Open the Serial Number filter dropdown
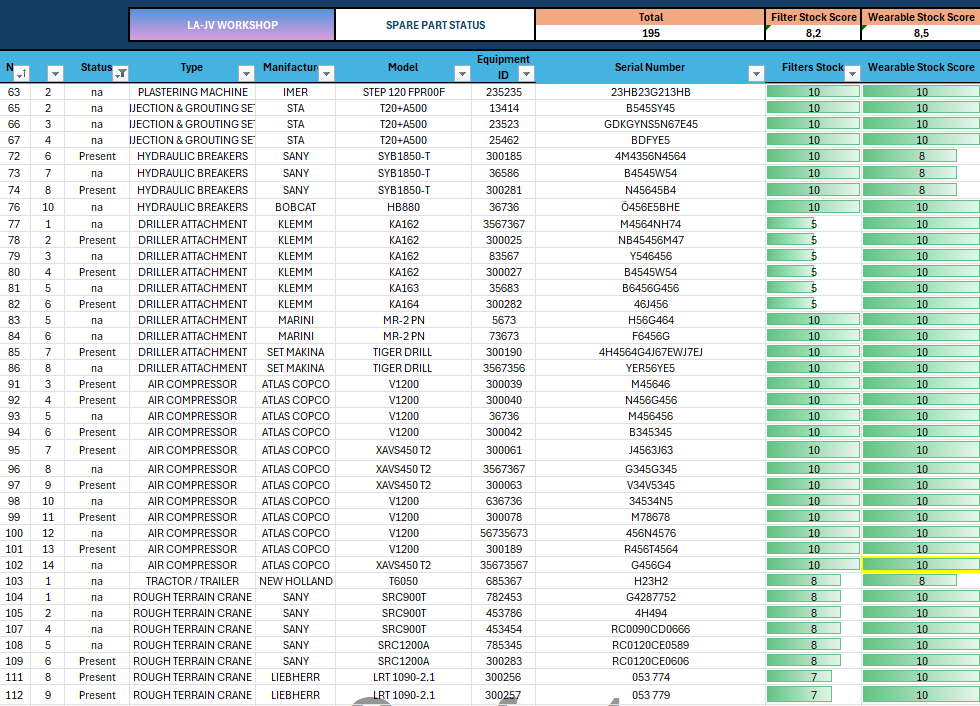Screen dimensions: 980x706 pos(756,74)
